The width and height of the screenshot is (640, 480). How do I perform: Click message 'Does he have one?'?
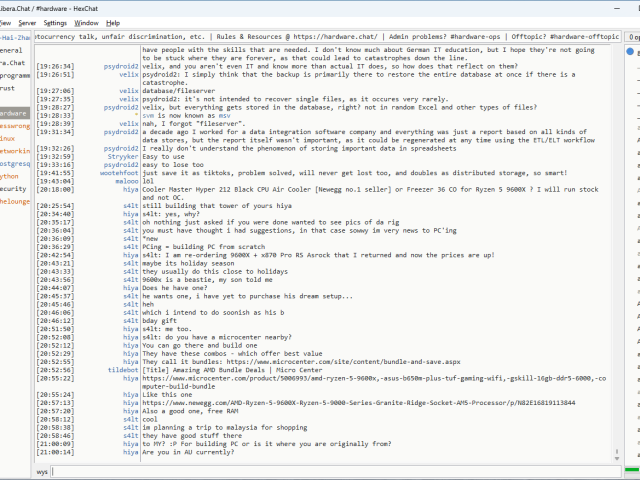[x=175, y=288]
